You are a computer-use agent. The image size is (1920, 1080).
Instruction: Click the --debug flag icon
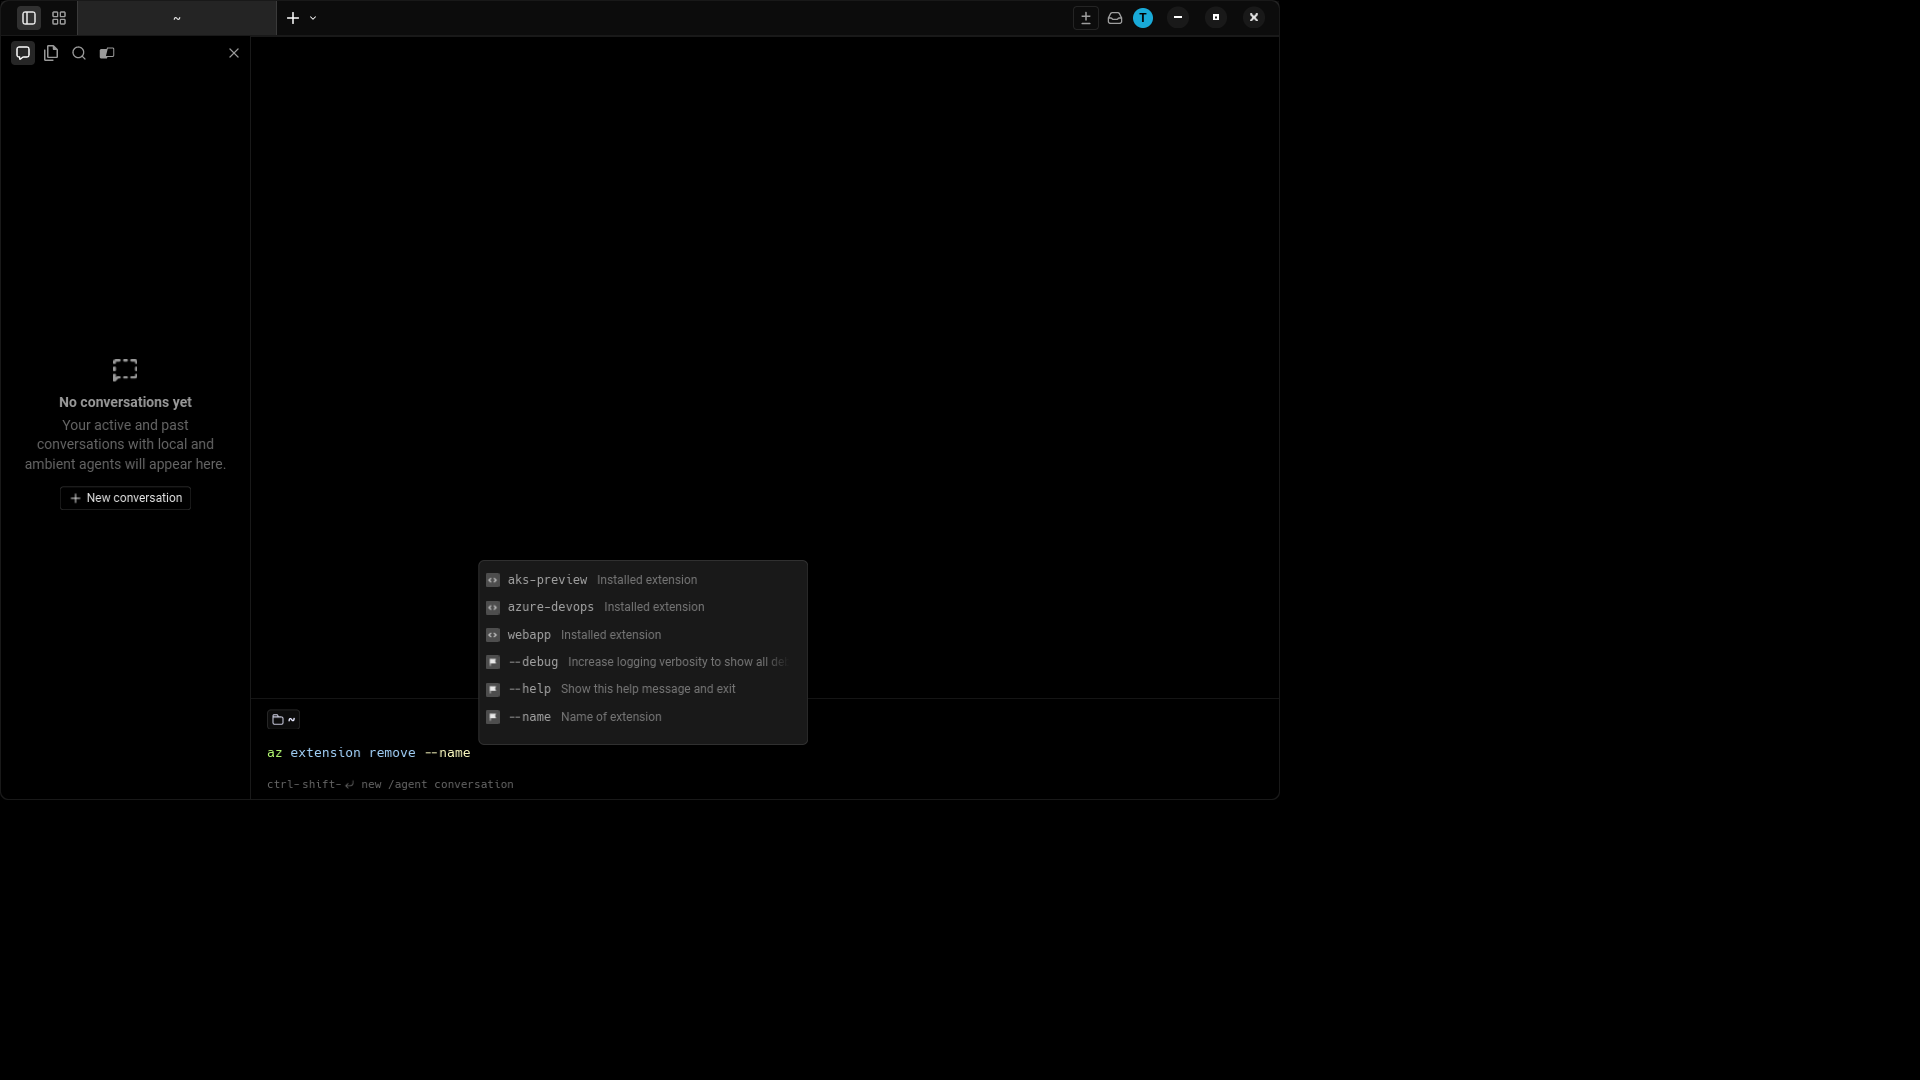[493, 662]
